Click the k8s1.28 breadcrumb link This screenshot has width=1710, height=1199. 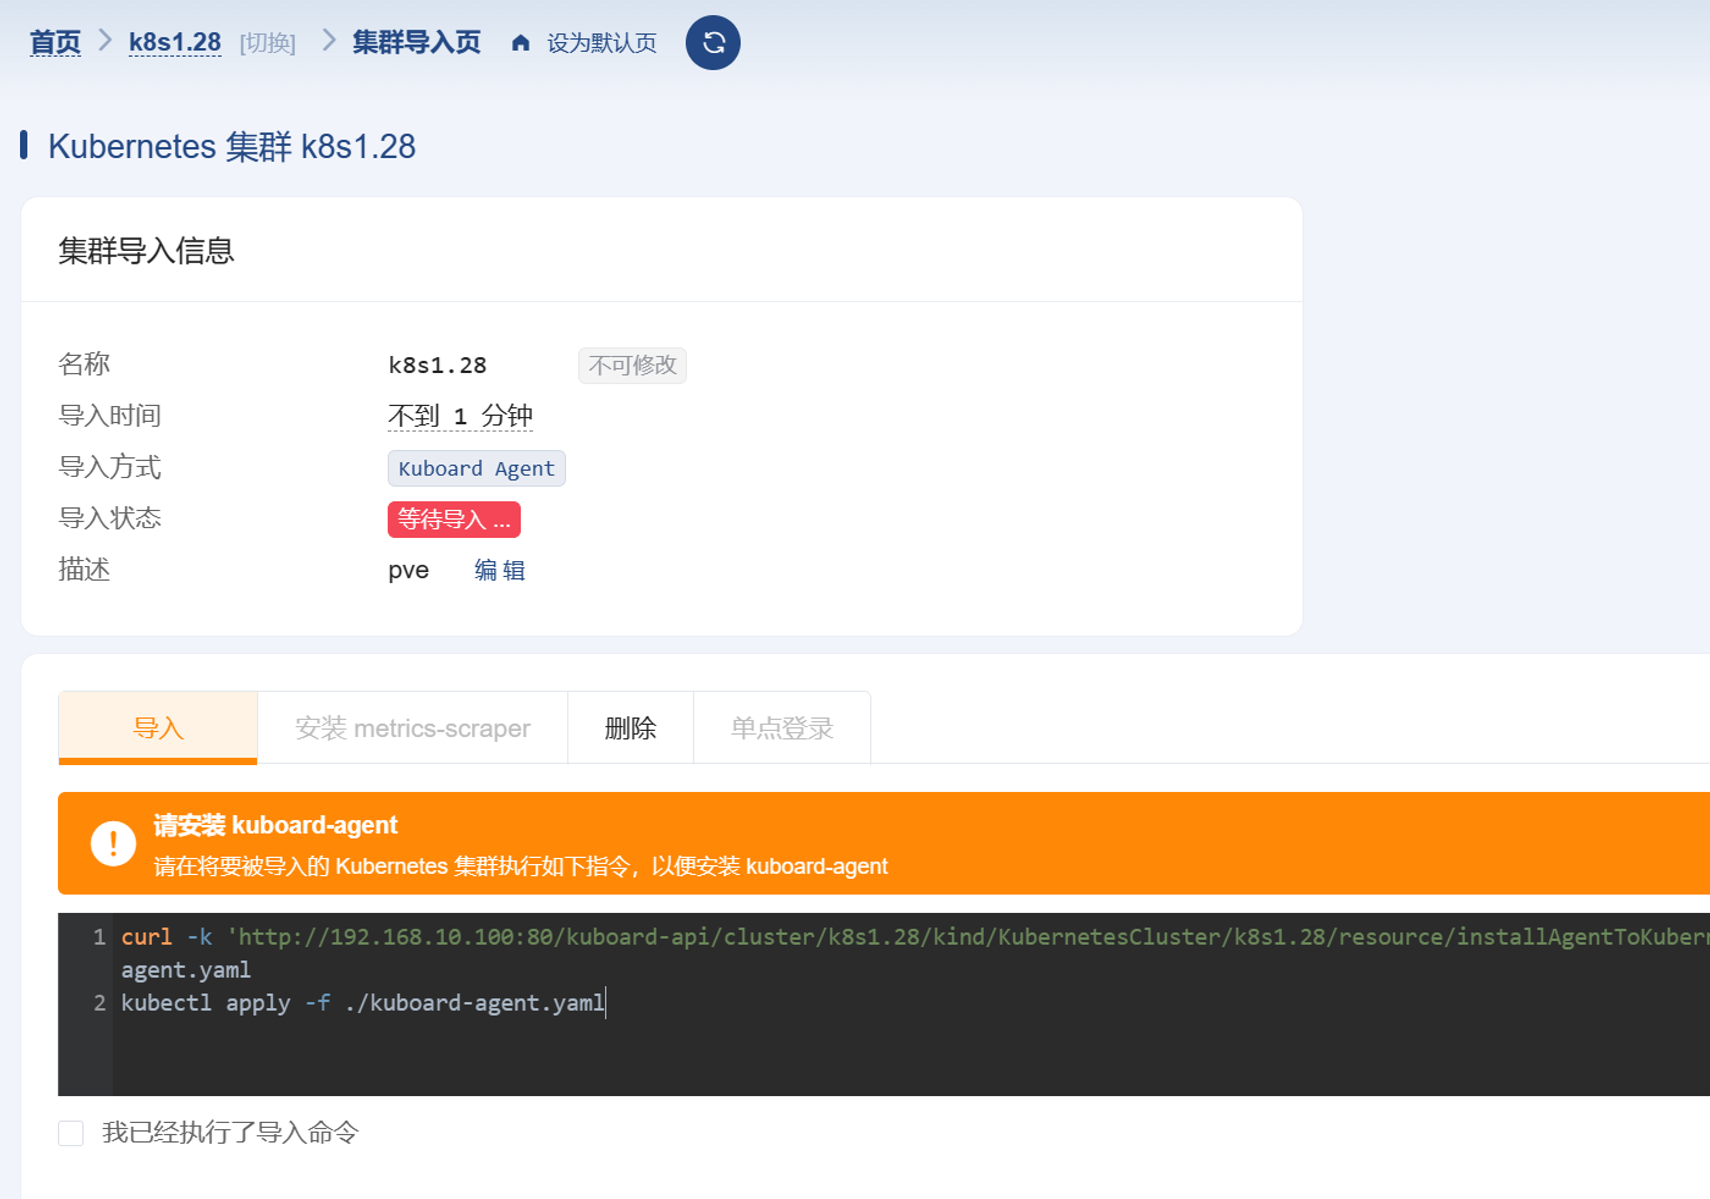click(x=175, y=43)
